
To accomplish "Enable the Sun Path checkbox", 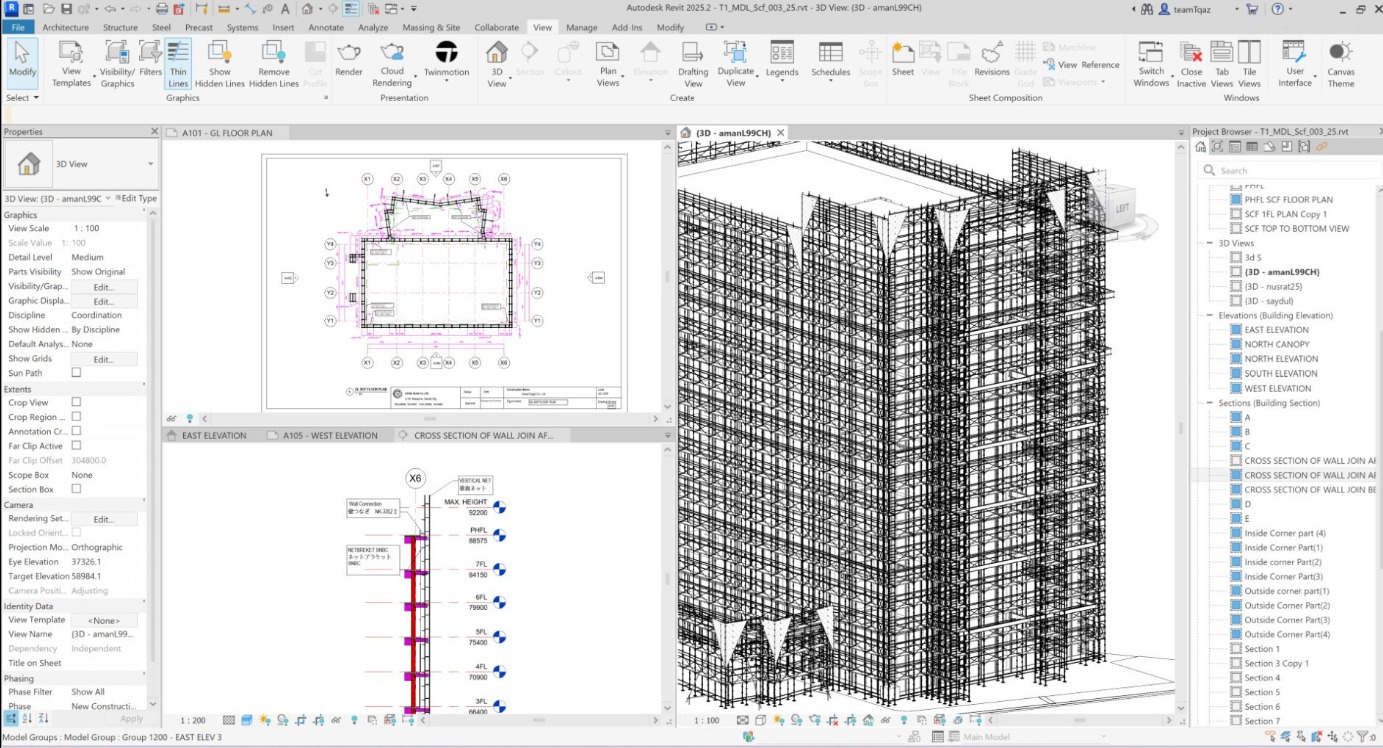I will pos(76,373).
